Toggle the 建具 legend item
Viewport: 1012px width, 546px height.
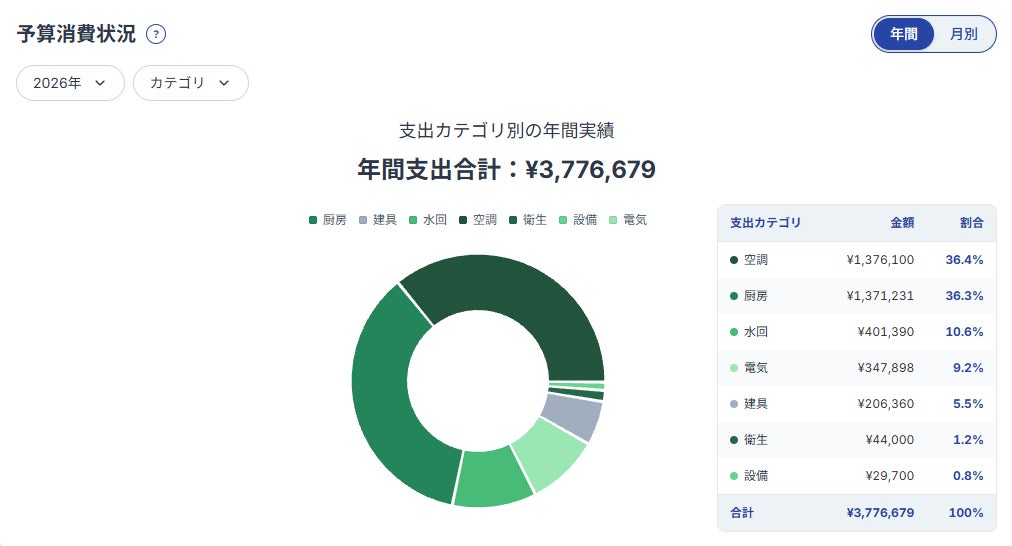[378, 220]
